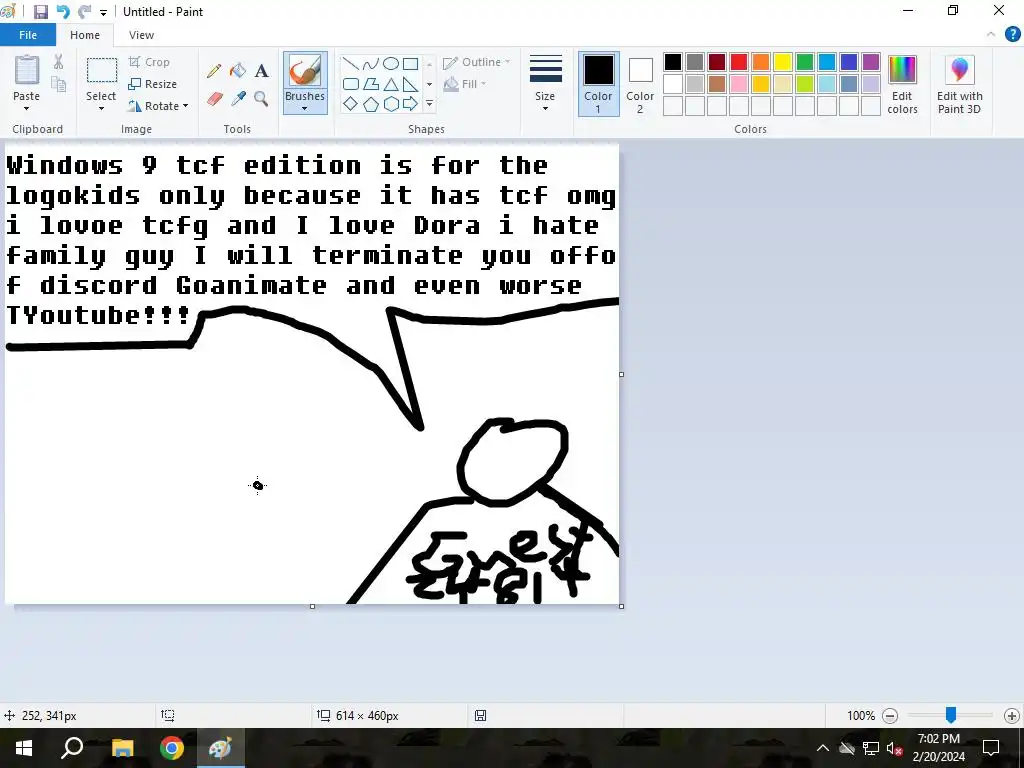Click the Paste clipboard icon

pos(27,70)
